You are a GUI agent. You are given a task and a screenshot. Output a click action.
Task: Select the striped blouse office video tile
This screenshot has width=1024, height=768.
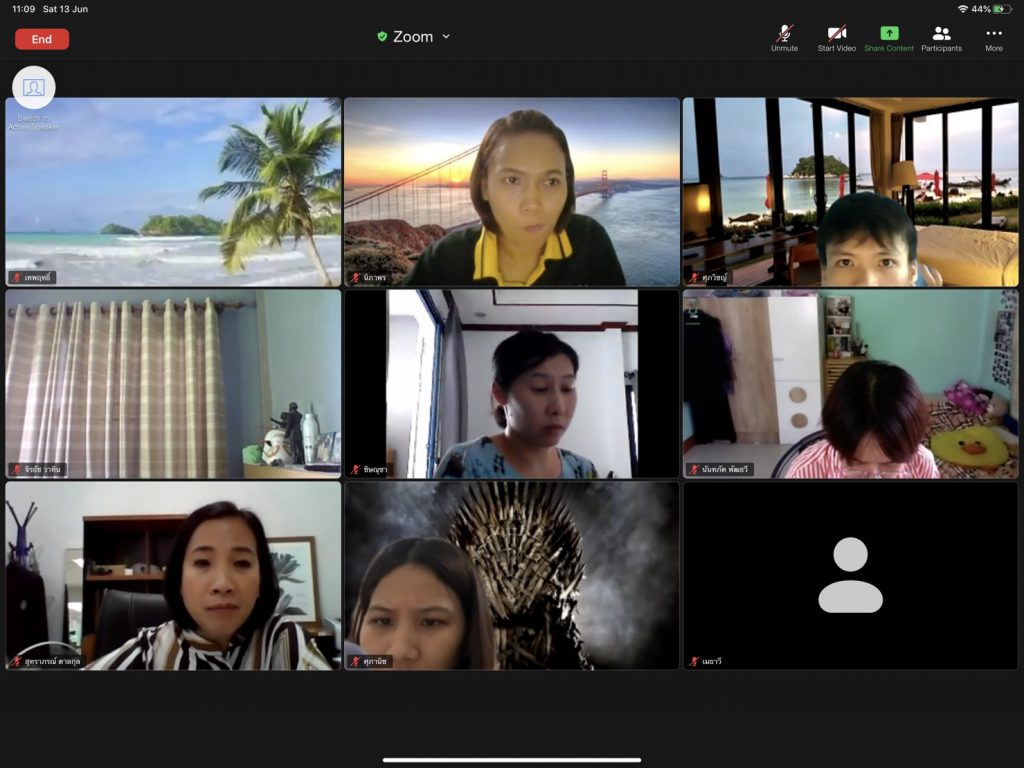[x=173, y=576]
